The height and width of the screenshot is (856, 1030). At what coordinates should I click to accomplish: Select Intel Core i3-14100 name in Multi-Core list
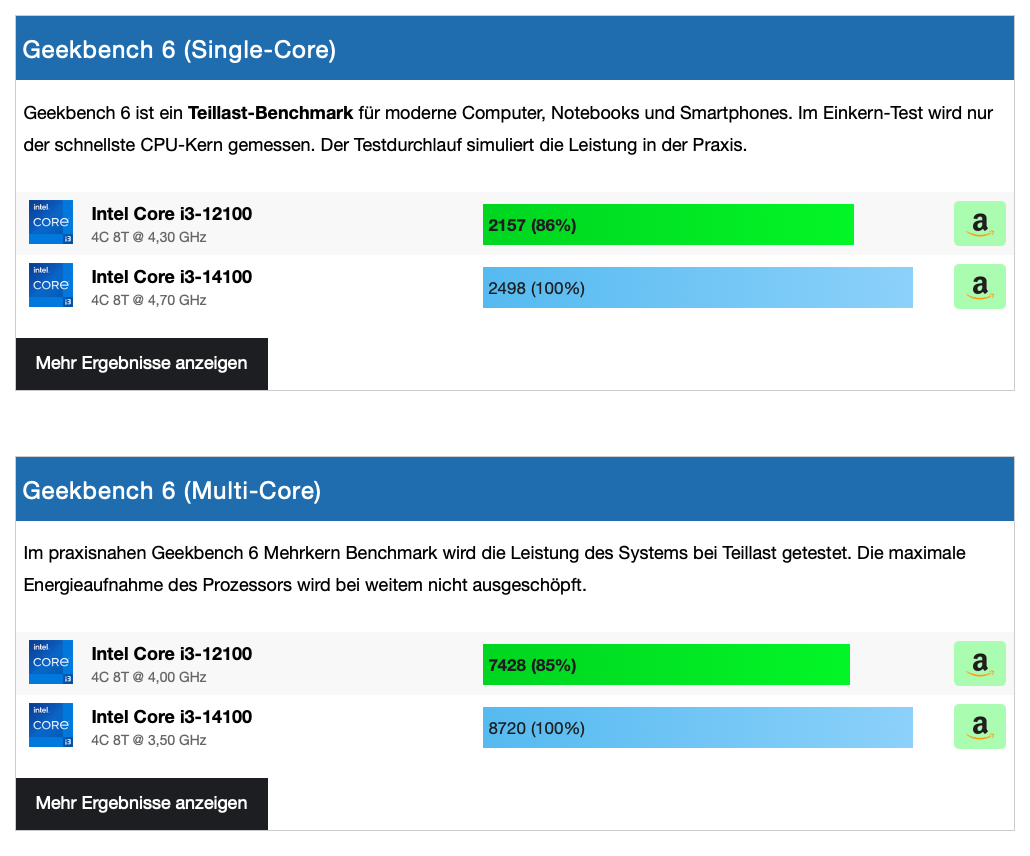coord(172,717)
